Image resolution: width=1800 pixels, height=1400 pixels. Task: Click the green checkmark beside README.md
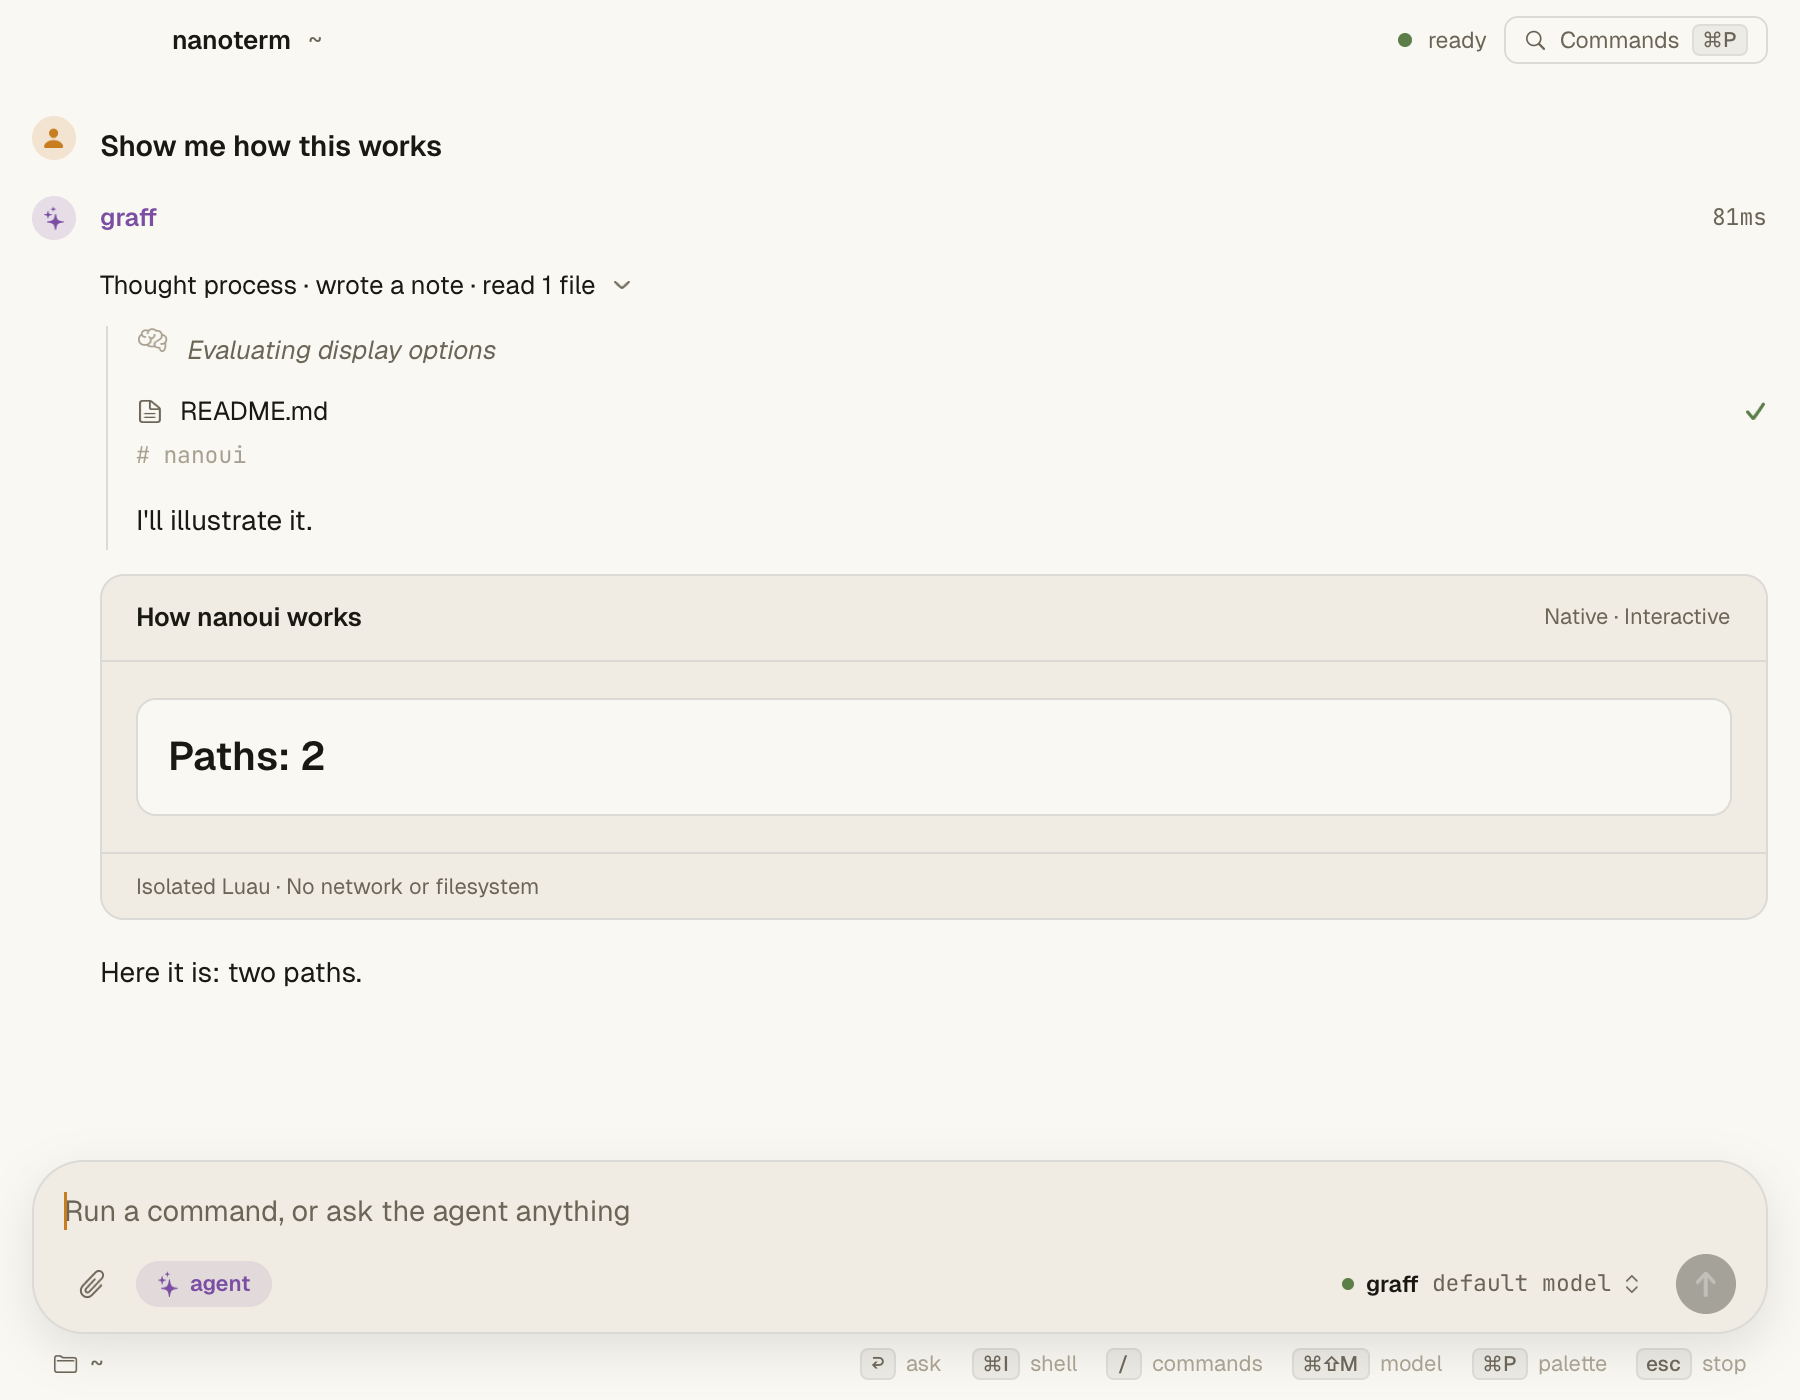pyautogui.click(x=1755, y=411)
